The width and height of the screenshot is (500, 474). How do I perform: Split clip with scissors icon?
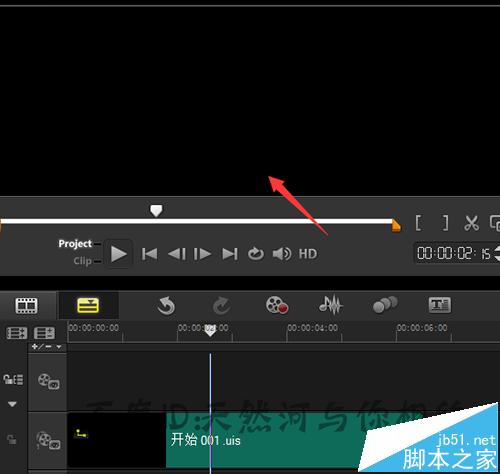pos(471,223)
